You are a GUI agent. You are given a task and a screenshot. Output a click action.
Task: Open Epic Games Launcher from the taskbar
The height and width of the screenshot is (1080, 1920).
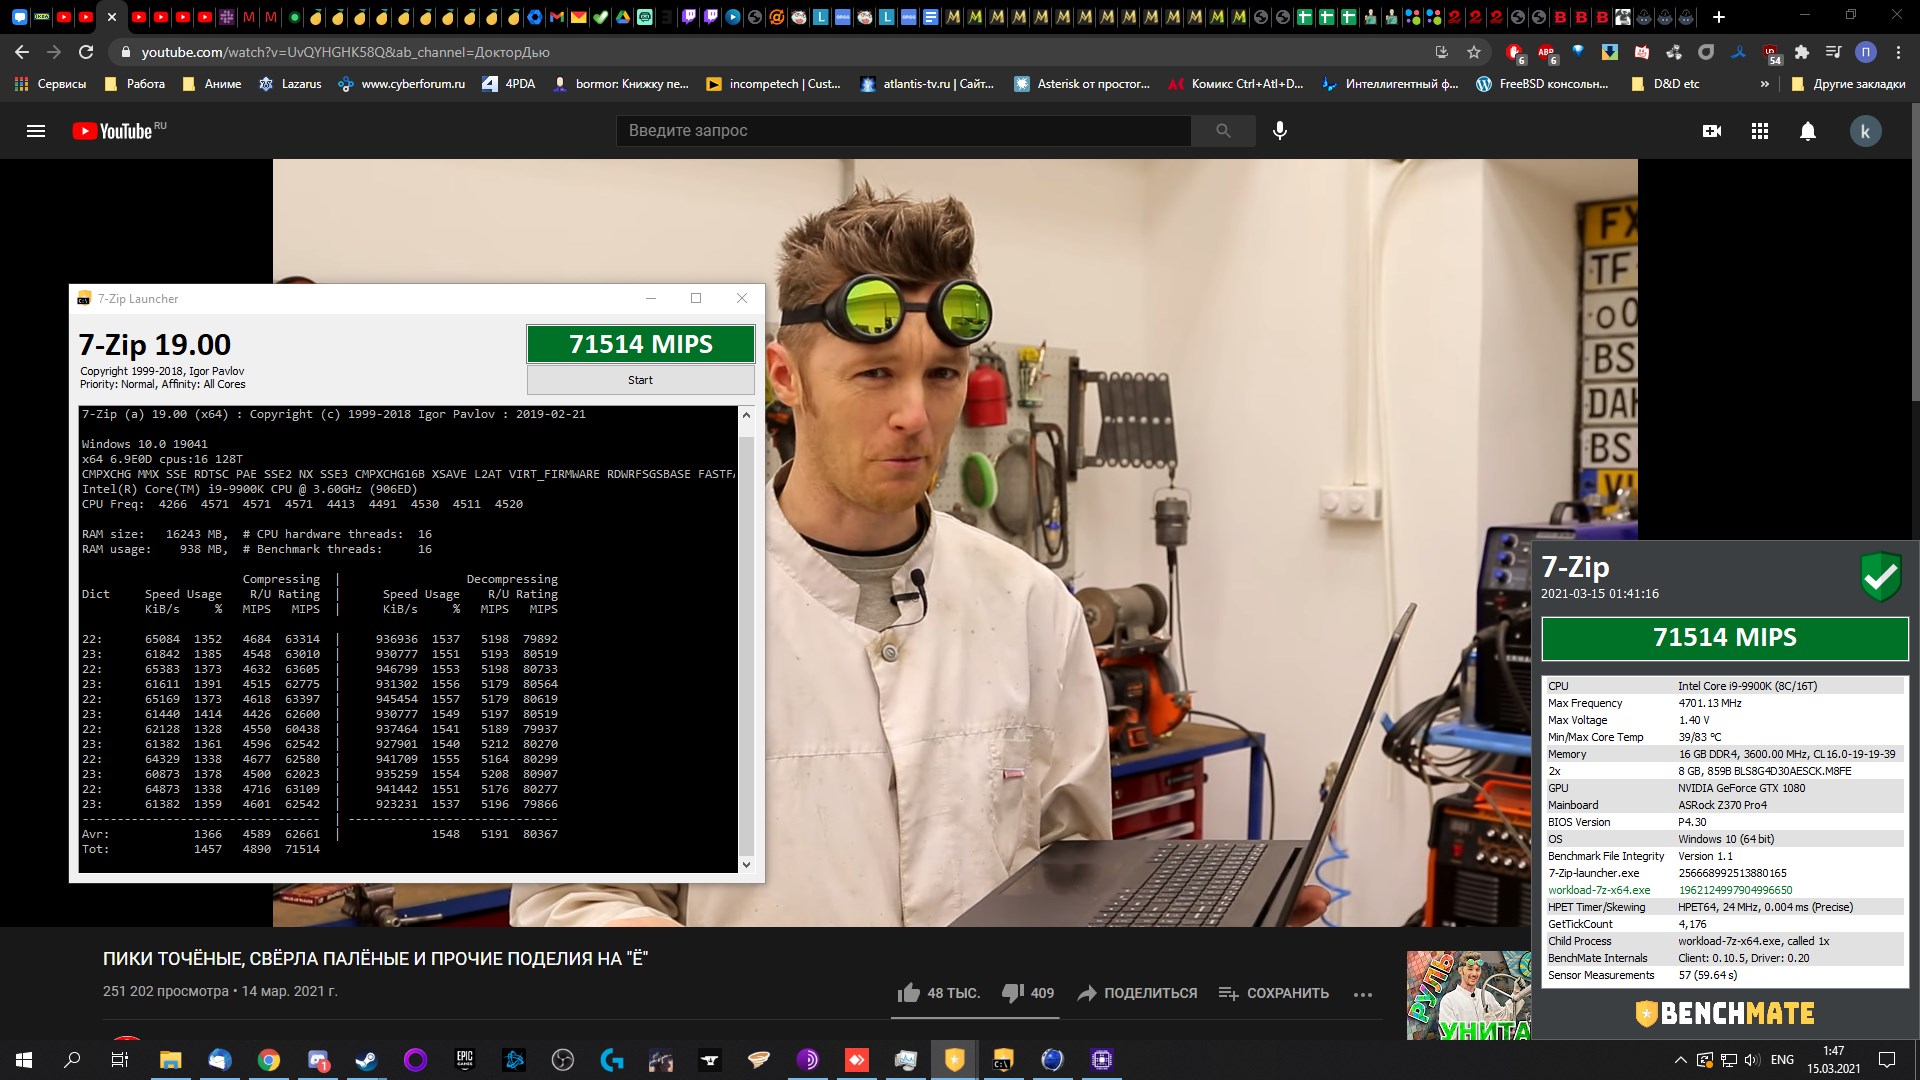(x=464, y=1060)
